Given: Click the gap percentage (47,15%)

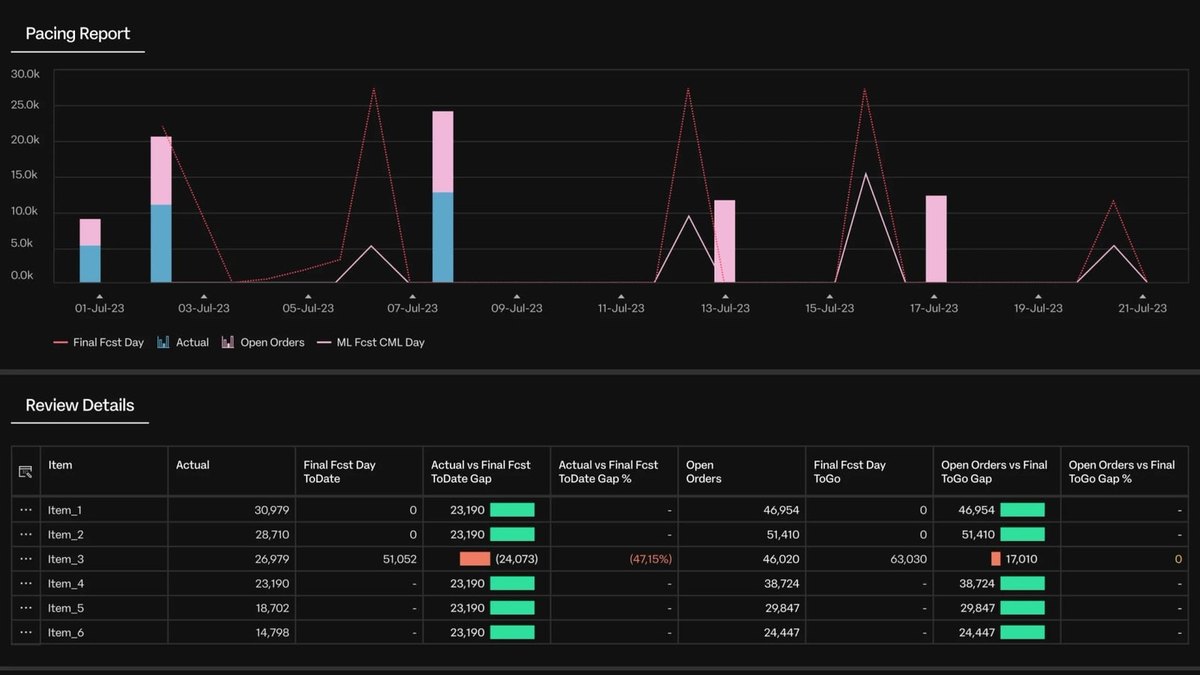Looking at the screenshot, I should click(x=650, y=559).
